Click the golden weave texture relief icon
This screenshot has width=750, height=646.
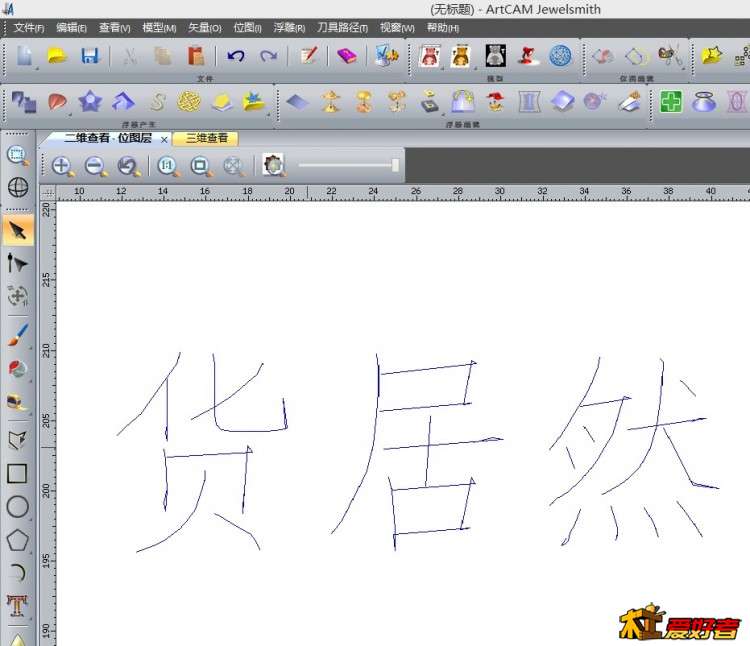pyautogui.click(x=189, y=101)
